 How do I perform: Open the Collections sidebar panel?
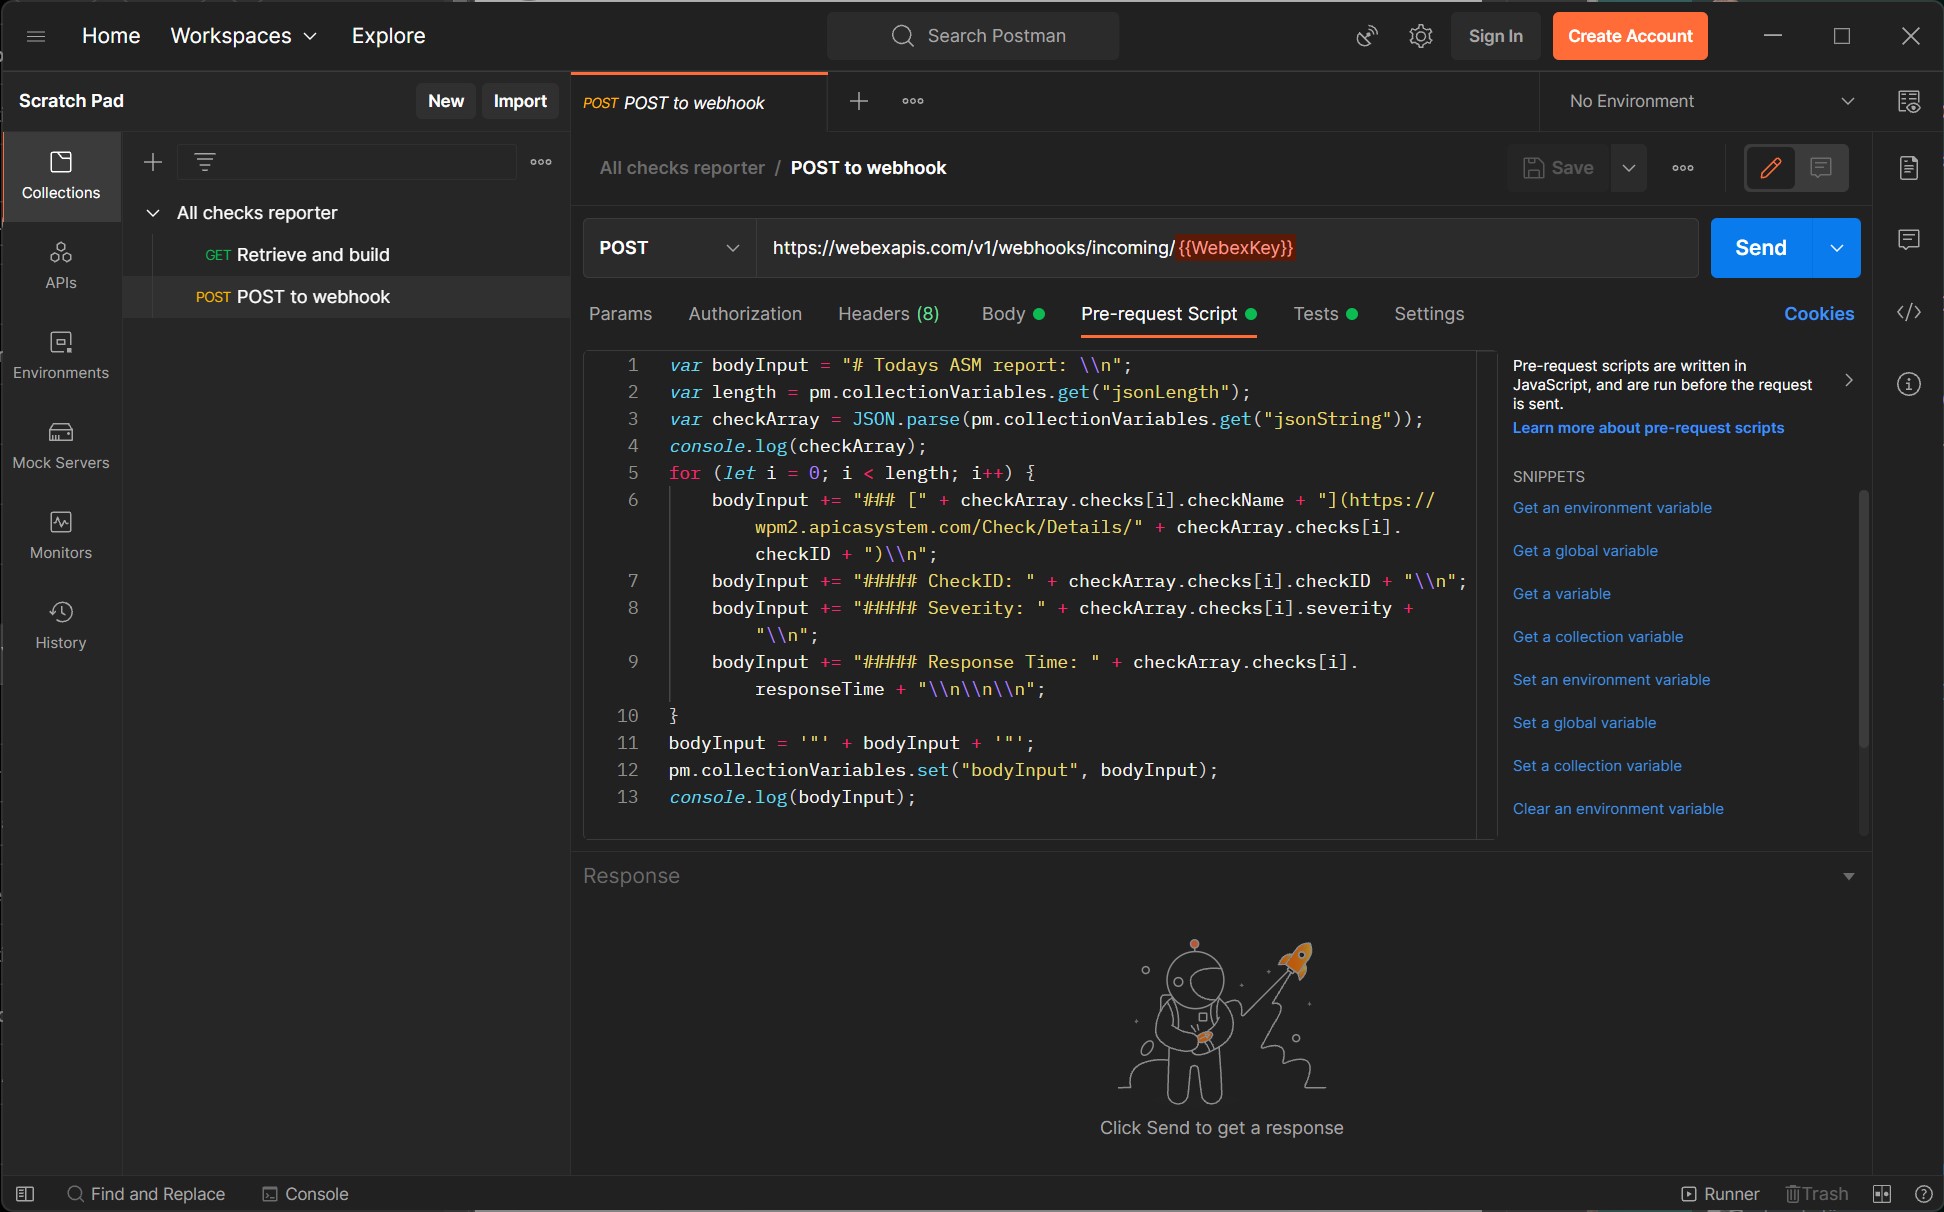click(x=60, y=175)
